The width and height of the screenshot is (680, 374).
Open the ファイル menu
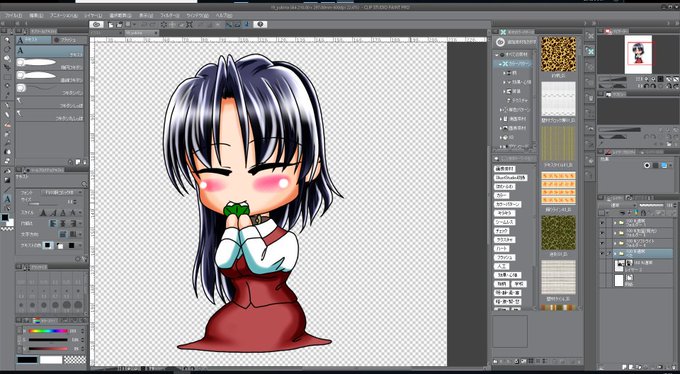coord(12,15)
